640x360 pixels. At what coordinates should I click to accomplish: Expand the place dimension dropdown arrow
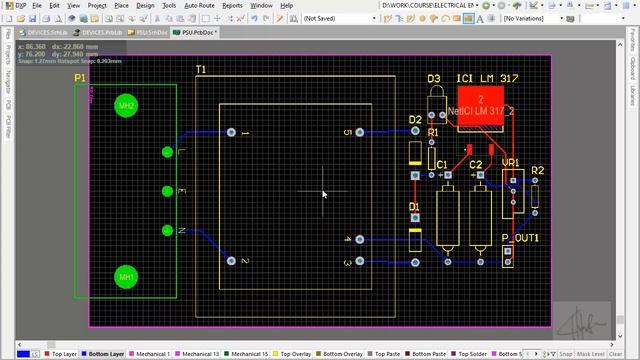597,6
